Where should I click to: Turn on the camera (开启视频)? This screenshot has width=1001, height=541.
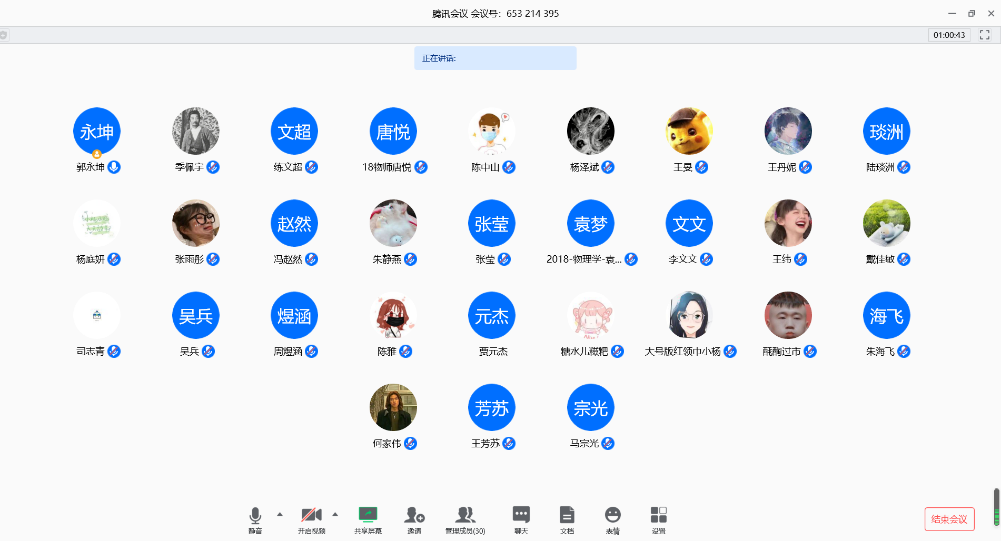click(x=311, y=517)
